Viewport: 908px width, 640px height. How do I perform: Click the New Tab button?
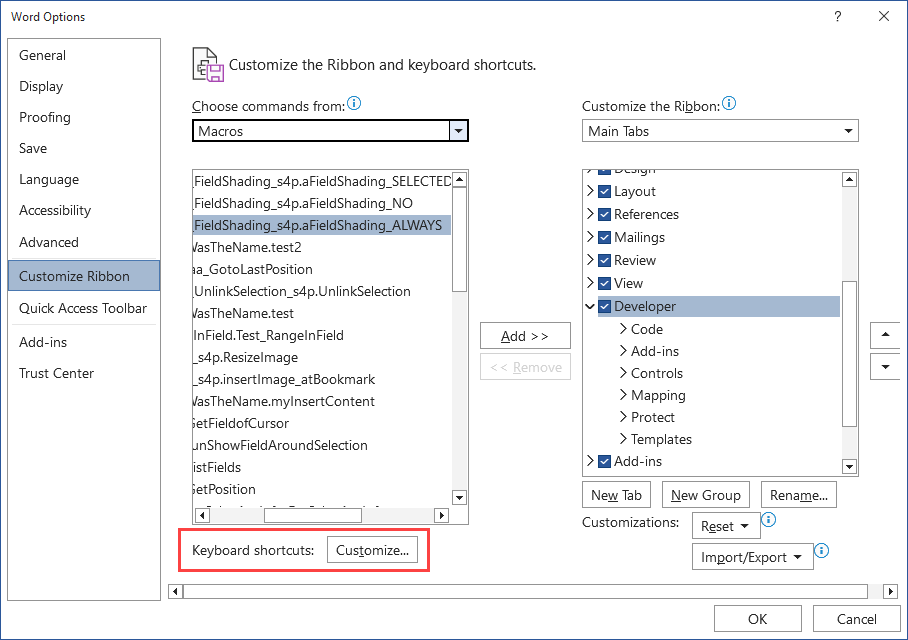click(x=616, y=495)
